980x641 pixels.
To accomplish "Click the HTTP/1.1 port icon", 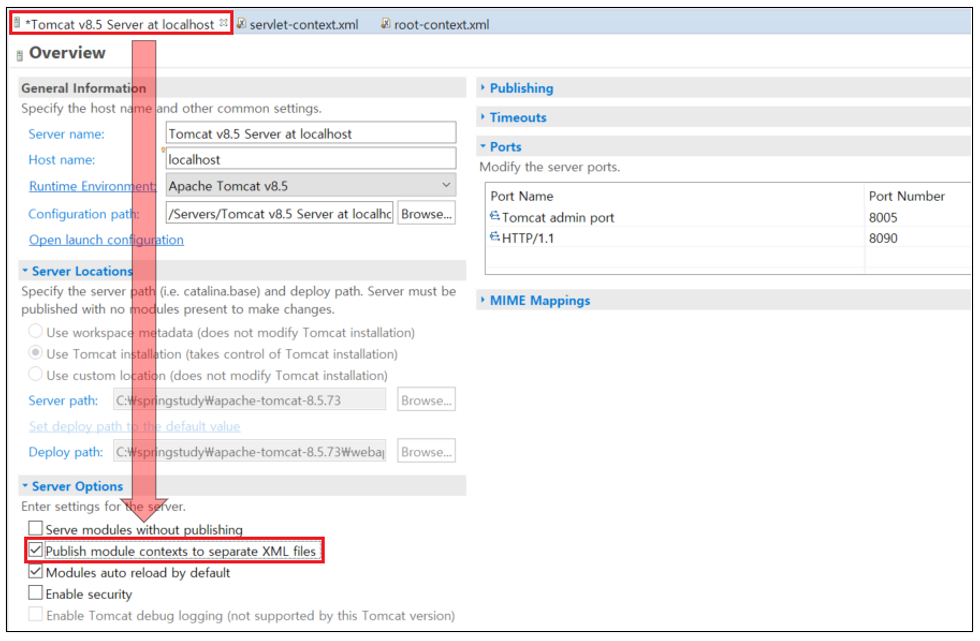I will pyautogui.click(x=494, y=237).
